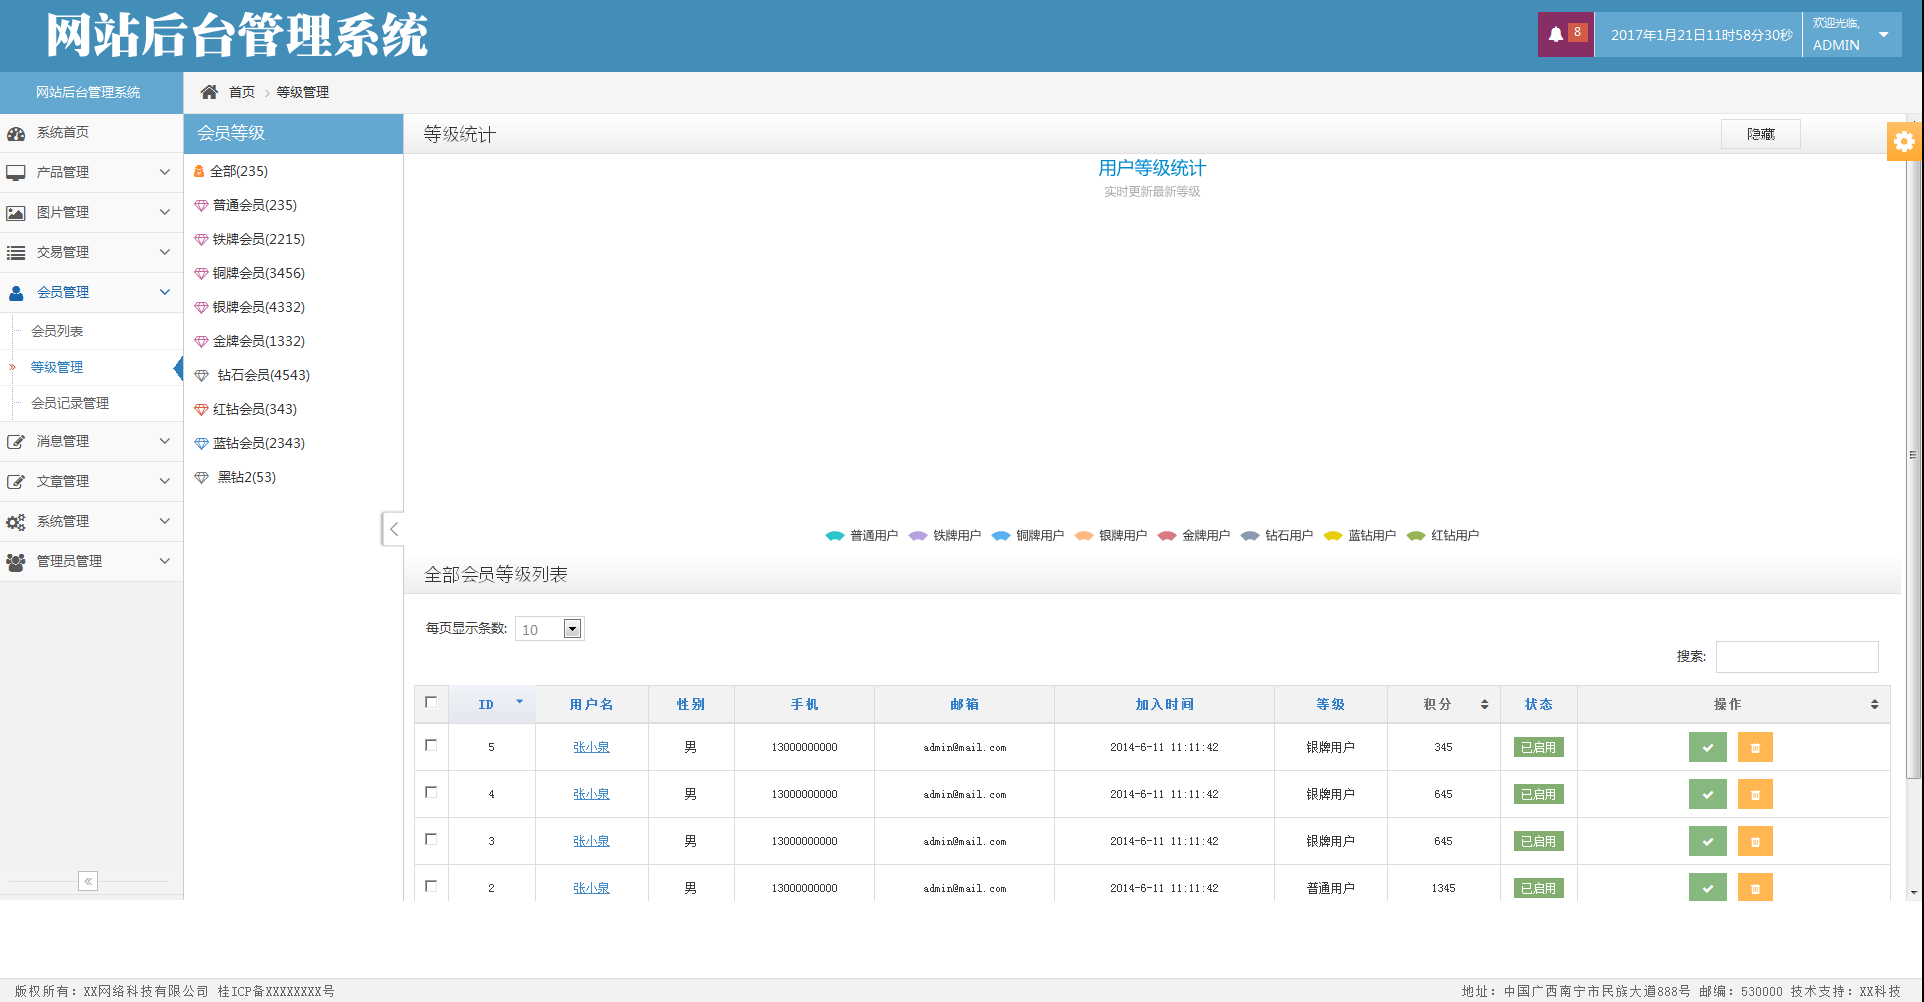
Task: Expand the 交易管理 menu chevron
Action: (165, 252)
